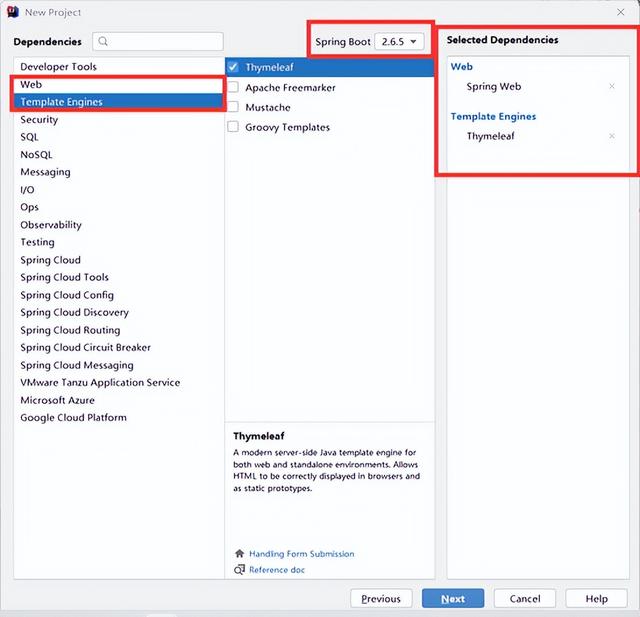
Task: Select the NoSQL category
Action: [118, 155]
